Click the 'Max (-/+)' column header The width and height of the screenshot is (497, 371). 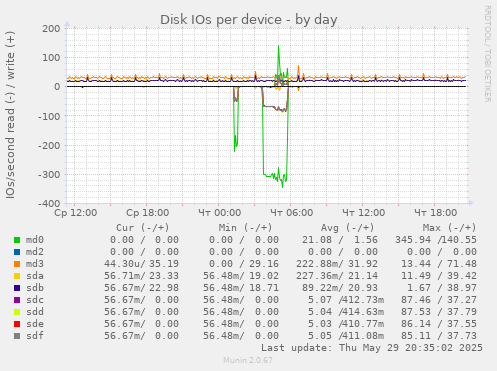click(449, 228)
